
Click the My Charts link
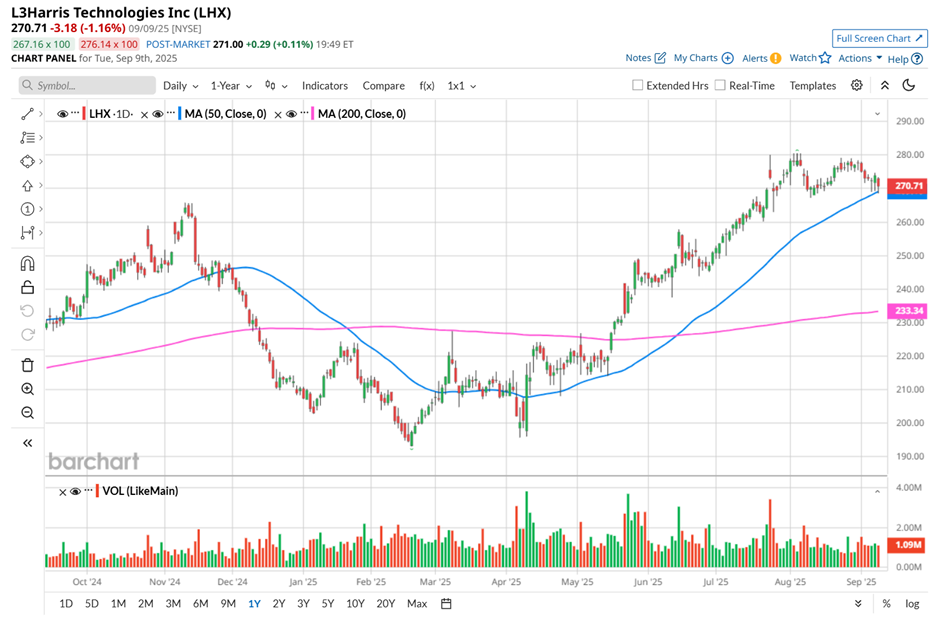[x=703, y=58]
